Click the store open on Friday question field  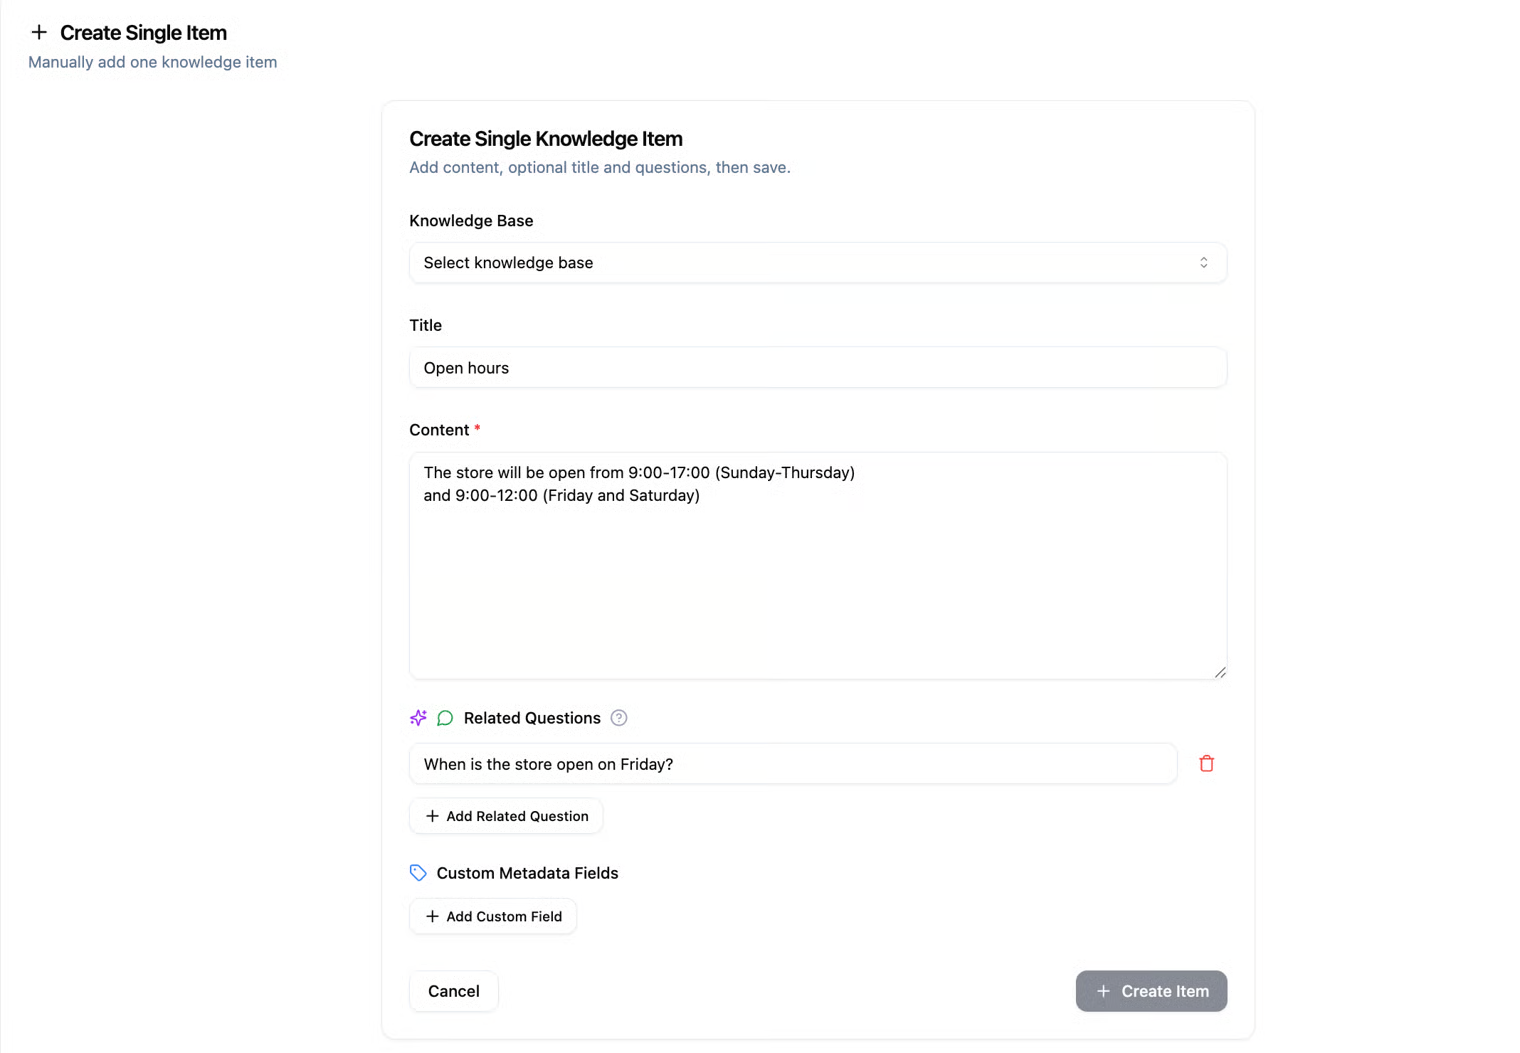[x=793, y=764]
